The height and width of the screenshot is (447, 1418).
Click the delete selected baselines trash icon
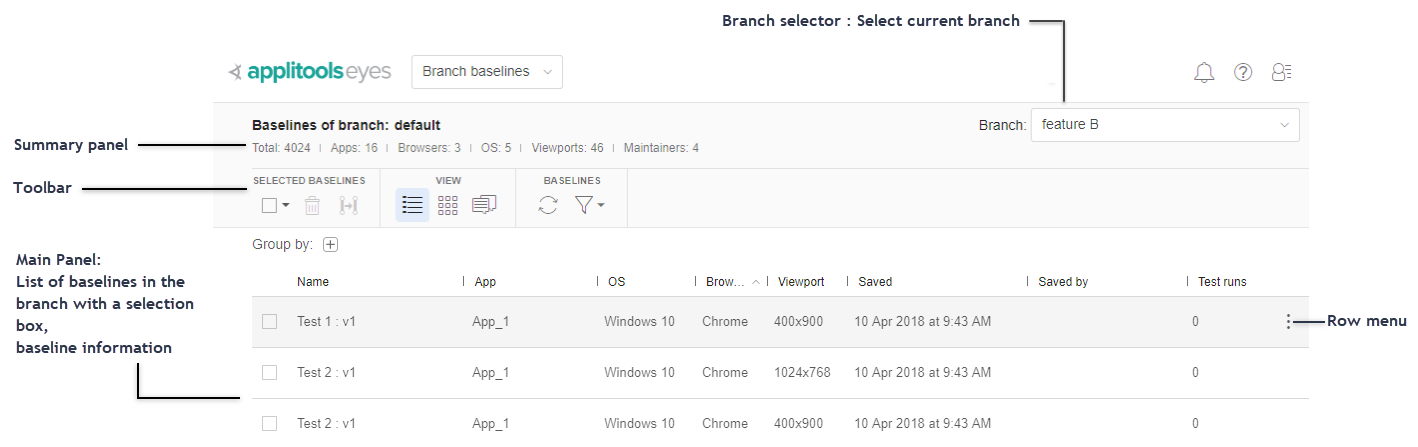click(312, 206)
